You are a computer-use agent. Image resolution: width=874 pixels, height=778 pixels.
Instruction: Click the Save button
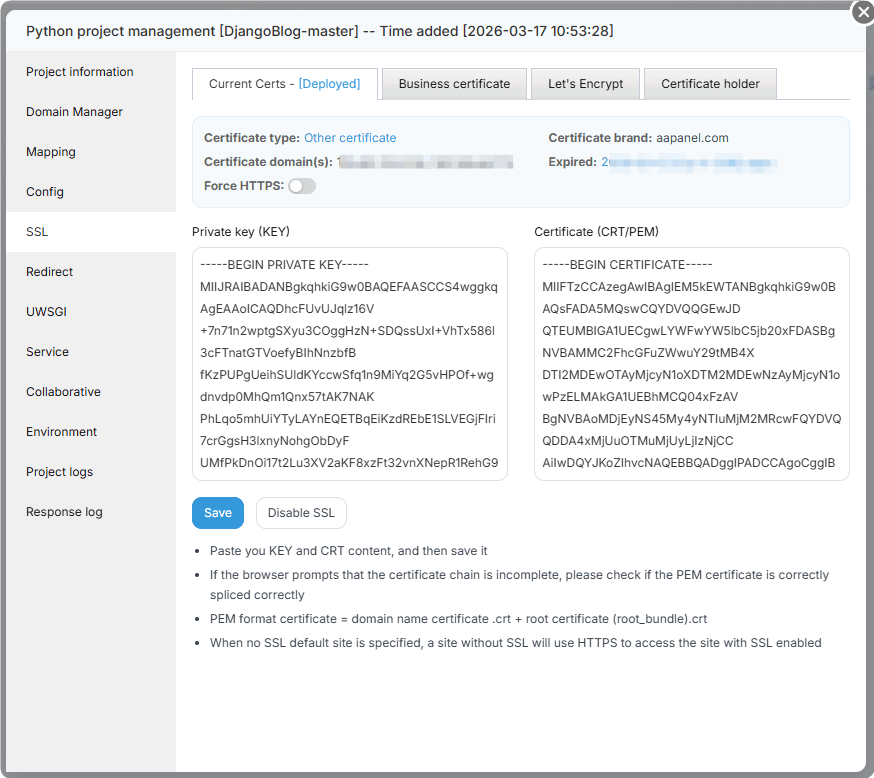tap(218, 513)
